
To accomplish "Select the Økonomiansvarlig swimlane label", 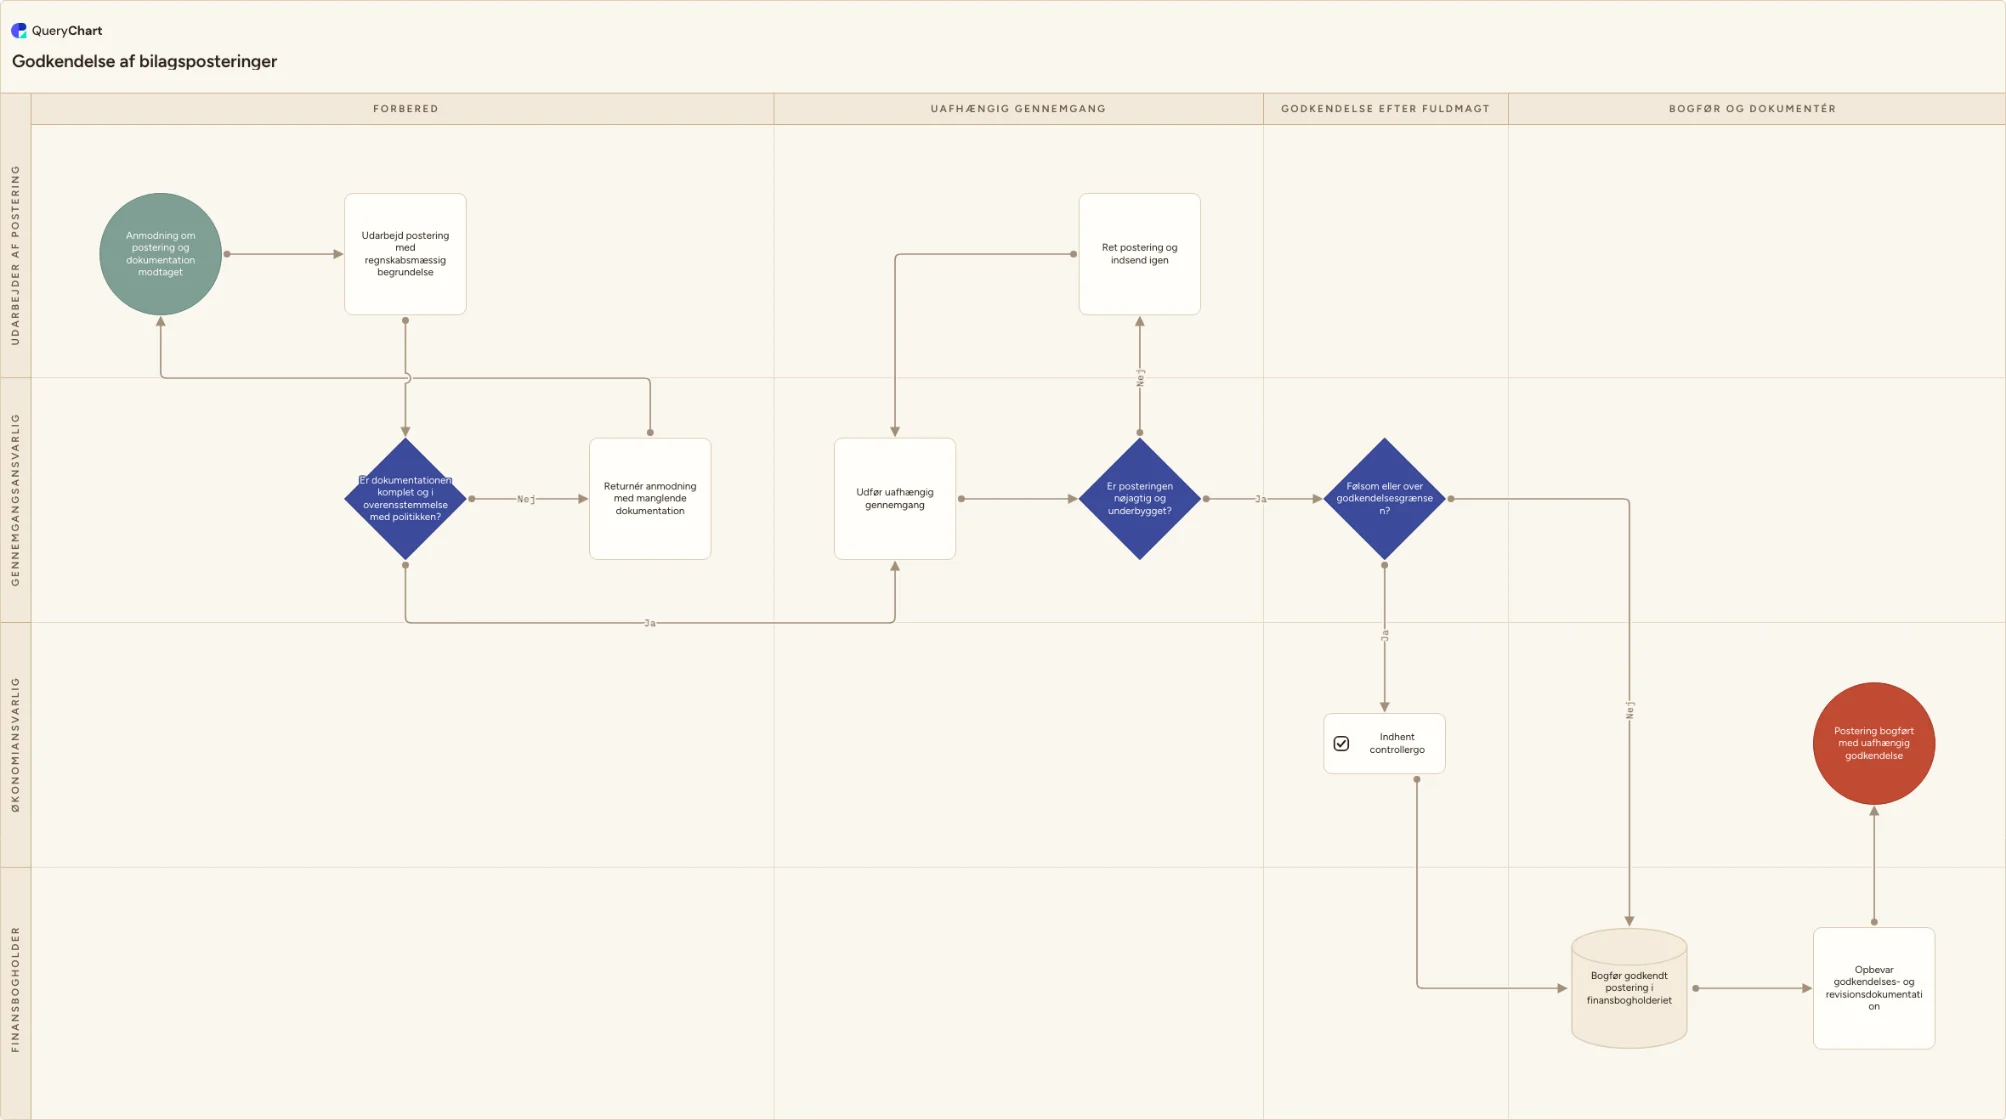I will tap(15, 745).
